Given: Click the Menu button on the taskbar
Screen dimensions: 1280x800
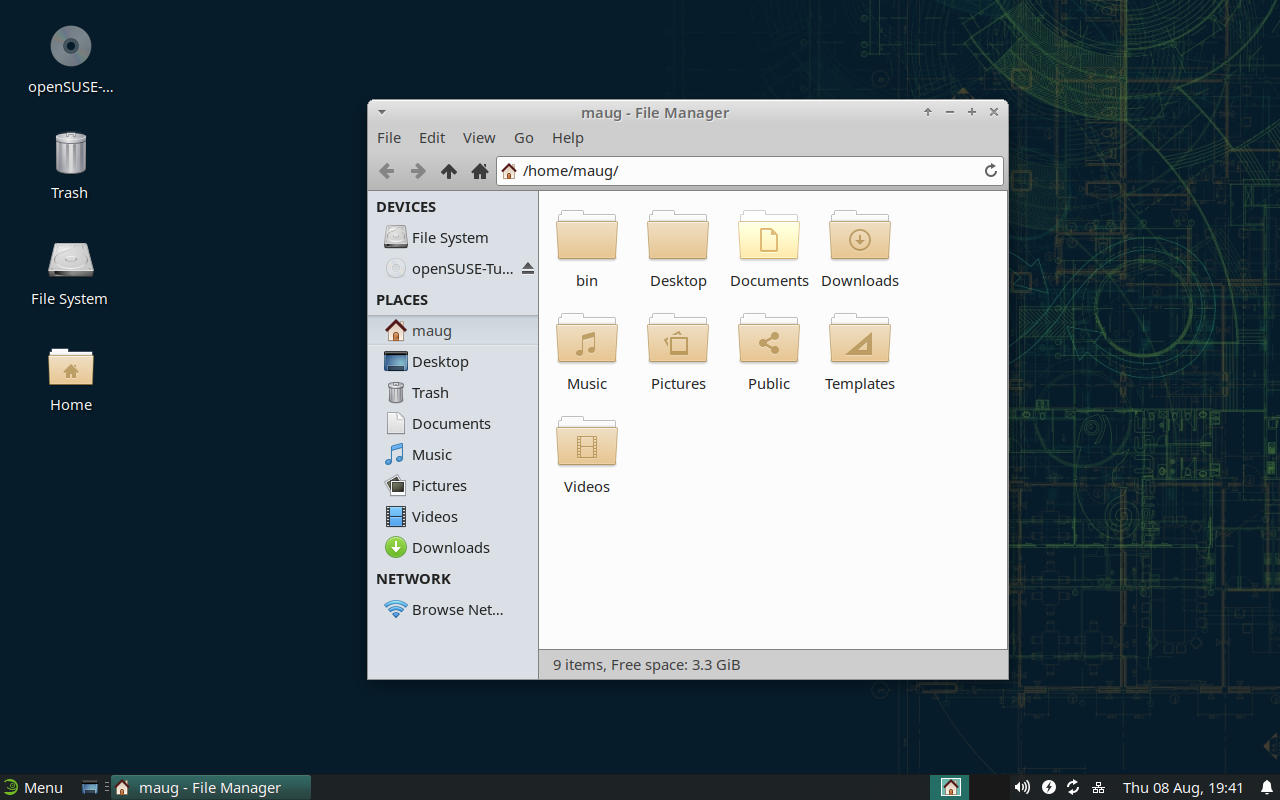Looking at the screenshot, I should point(33,787).
